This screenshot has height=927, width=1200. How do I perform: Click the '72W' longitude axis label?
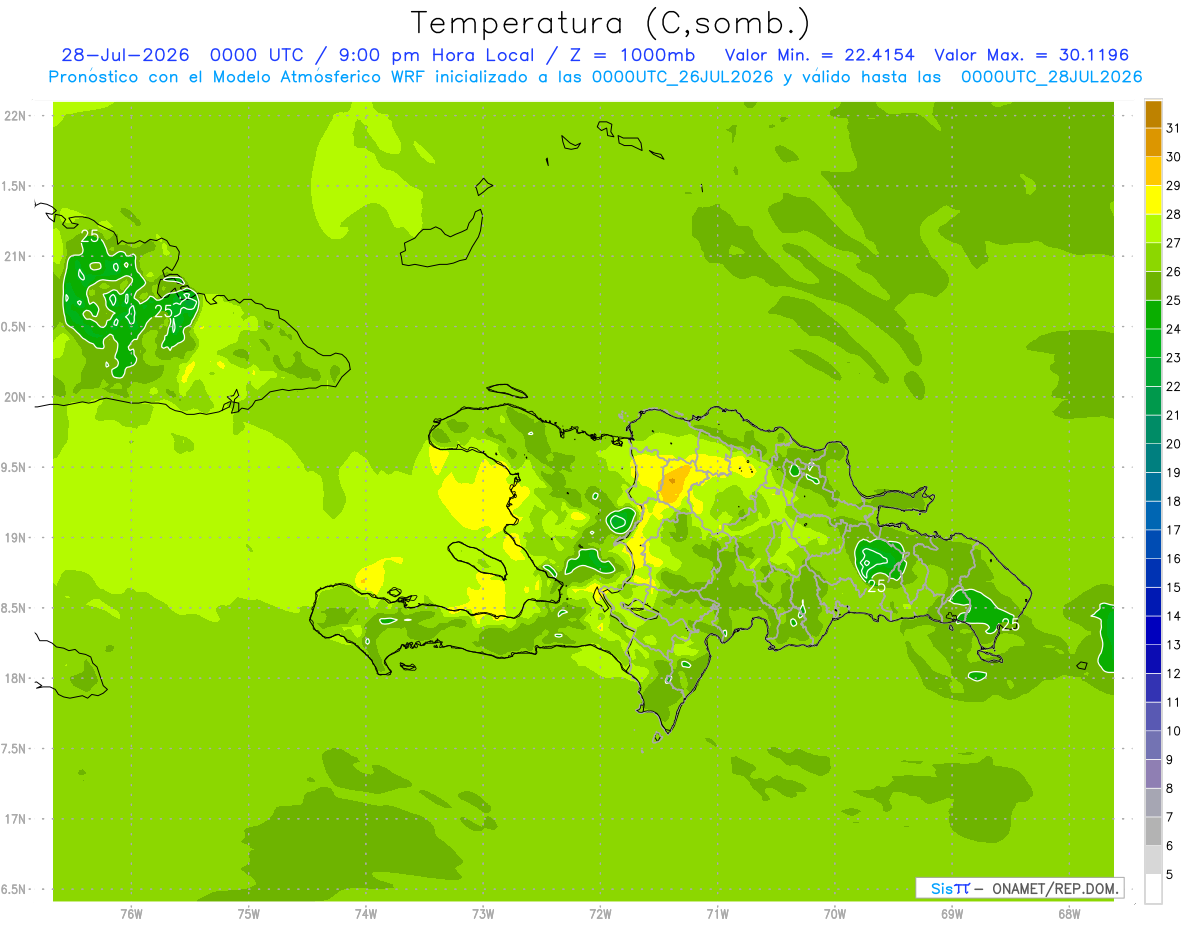point(600,914)
